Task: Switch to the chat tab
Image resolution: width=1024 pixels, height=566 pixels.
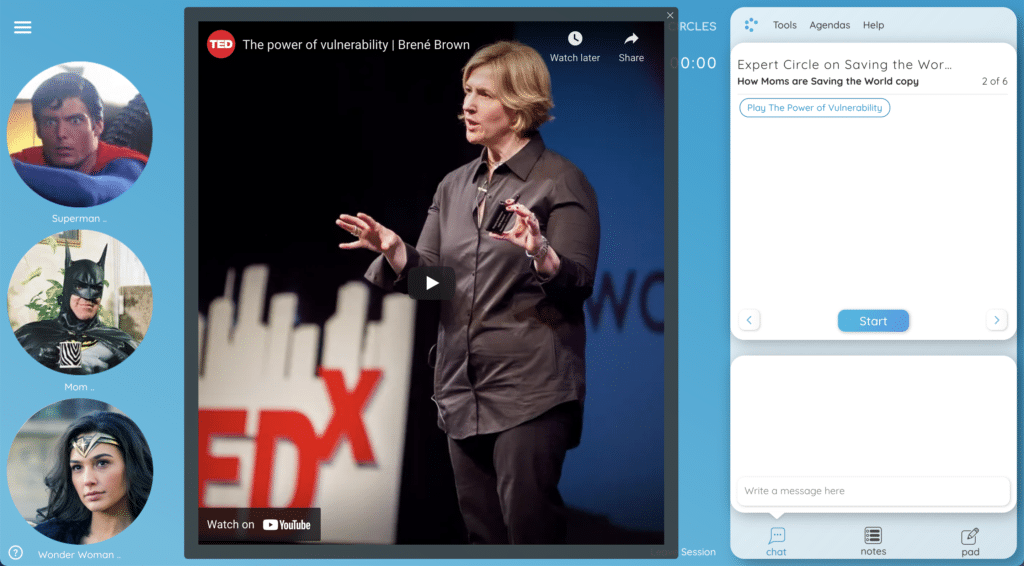Action: pos(776,542)
